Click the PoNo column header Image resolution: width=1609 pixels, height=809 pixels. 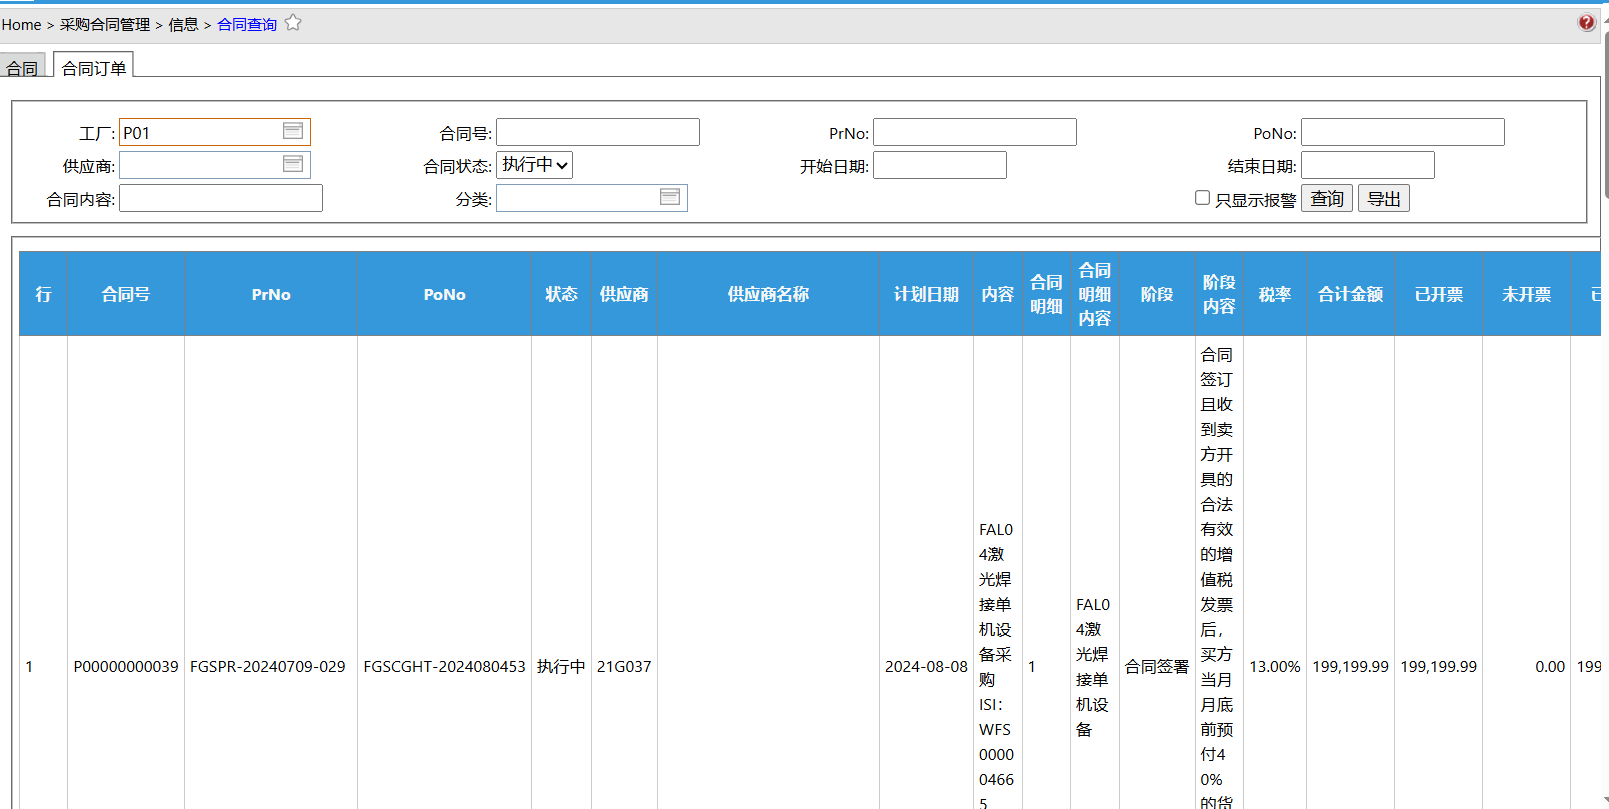pos(445,294)
